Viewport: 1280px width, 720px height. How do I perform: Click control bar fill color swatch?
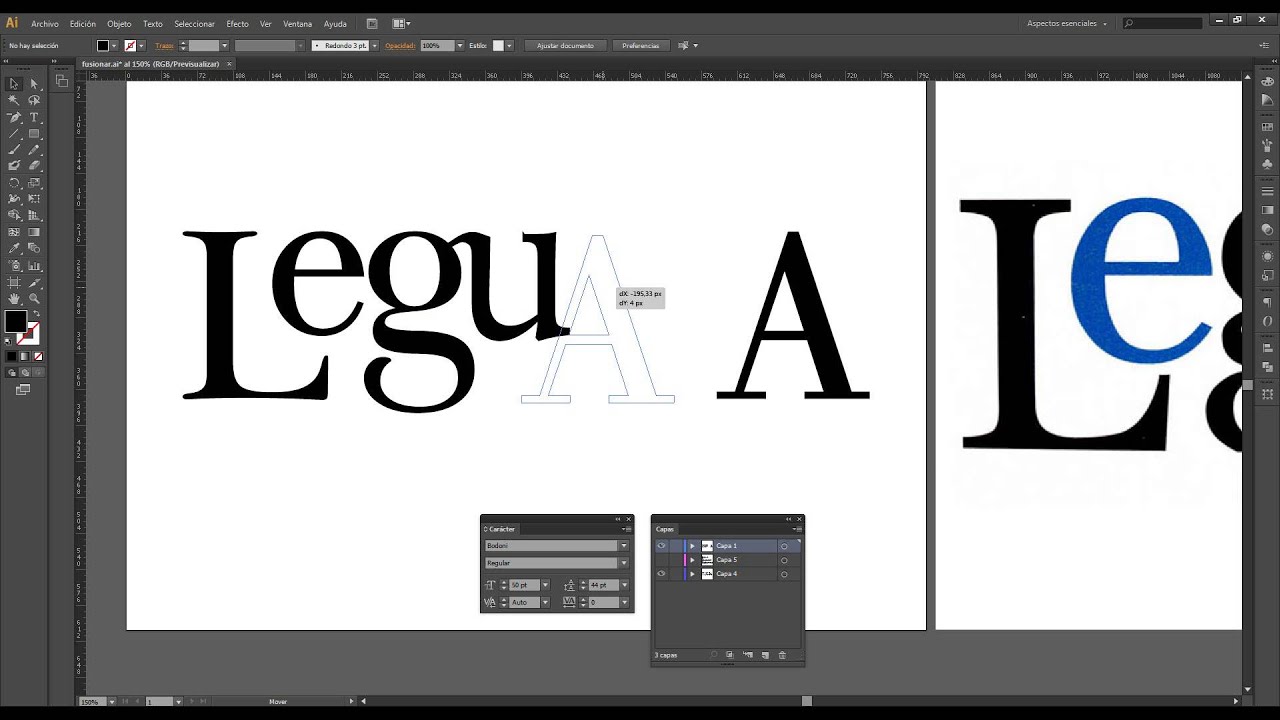(x=102, y=46)
